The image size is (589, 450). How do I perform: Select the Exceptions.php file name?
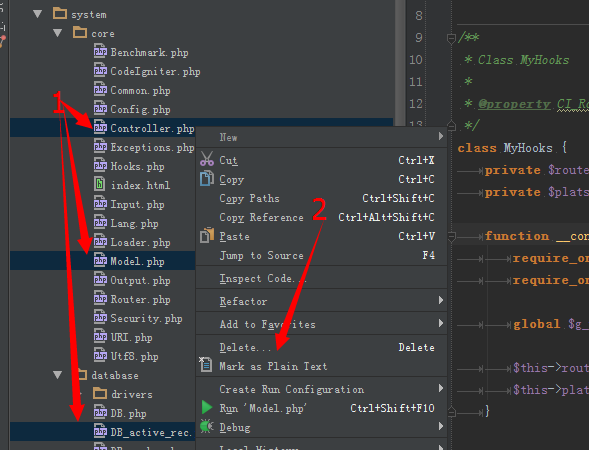[x=152, y=147]
